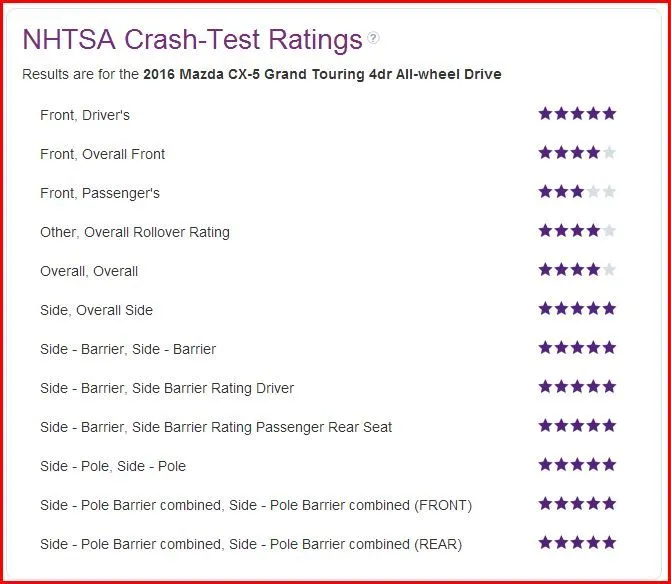Click the Side - Pole star rating
This screenshot has height=584, width=671.
point(577,465)
